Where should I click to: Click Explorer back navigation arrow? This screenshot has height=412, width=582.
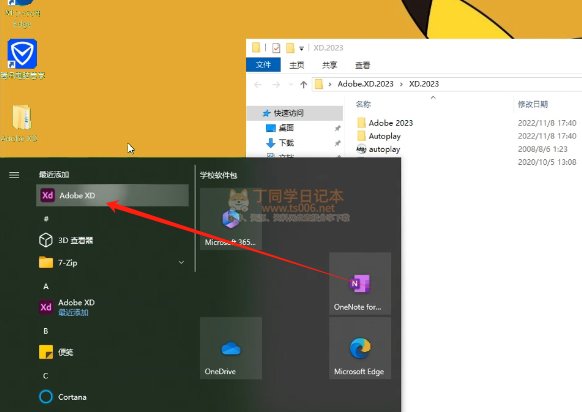(258, 85)
